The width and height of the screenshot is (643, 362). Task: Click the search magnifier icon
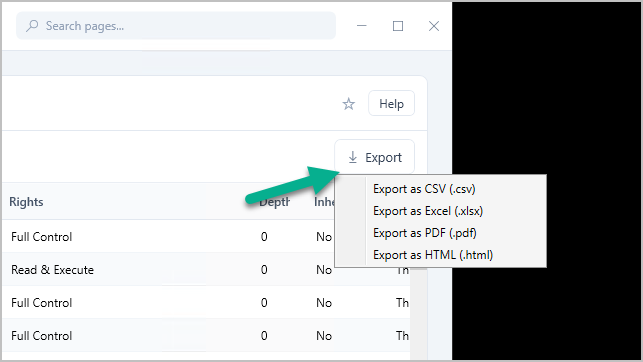tap(32, 26)
